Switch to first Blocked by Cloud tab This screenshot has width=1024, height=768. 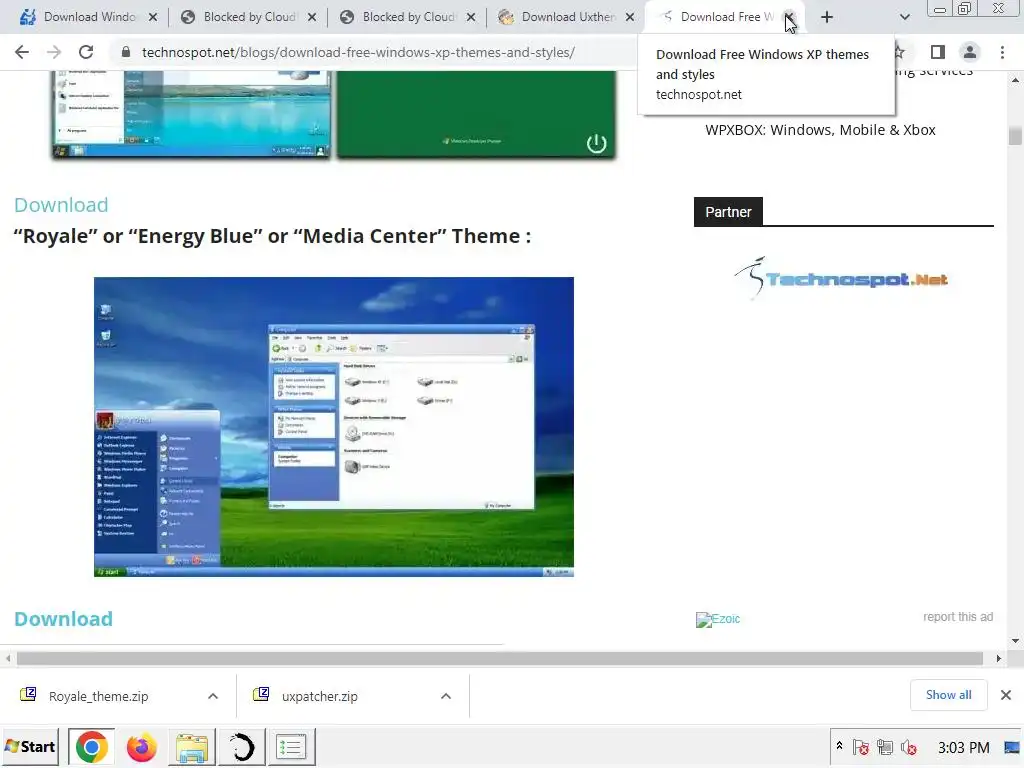point(248,17)
